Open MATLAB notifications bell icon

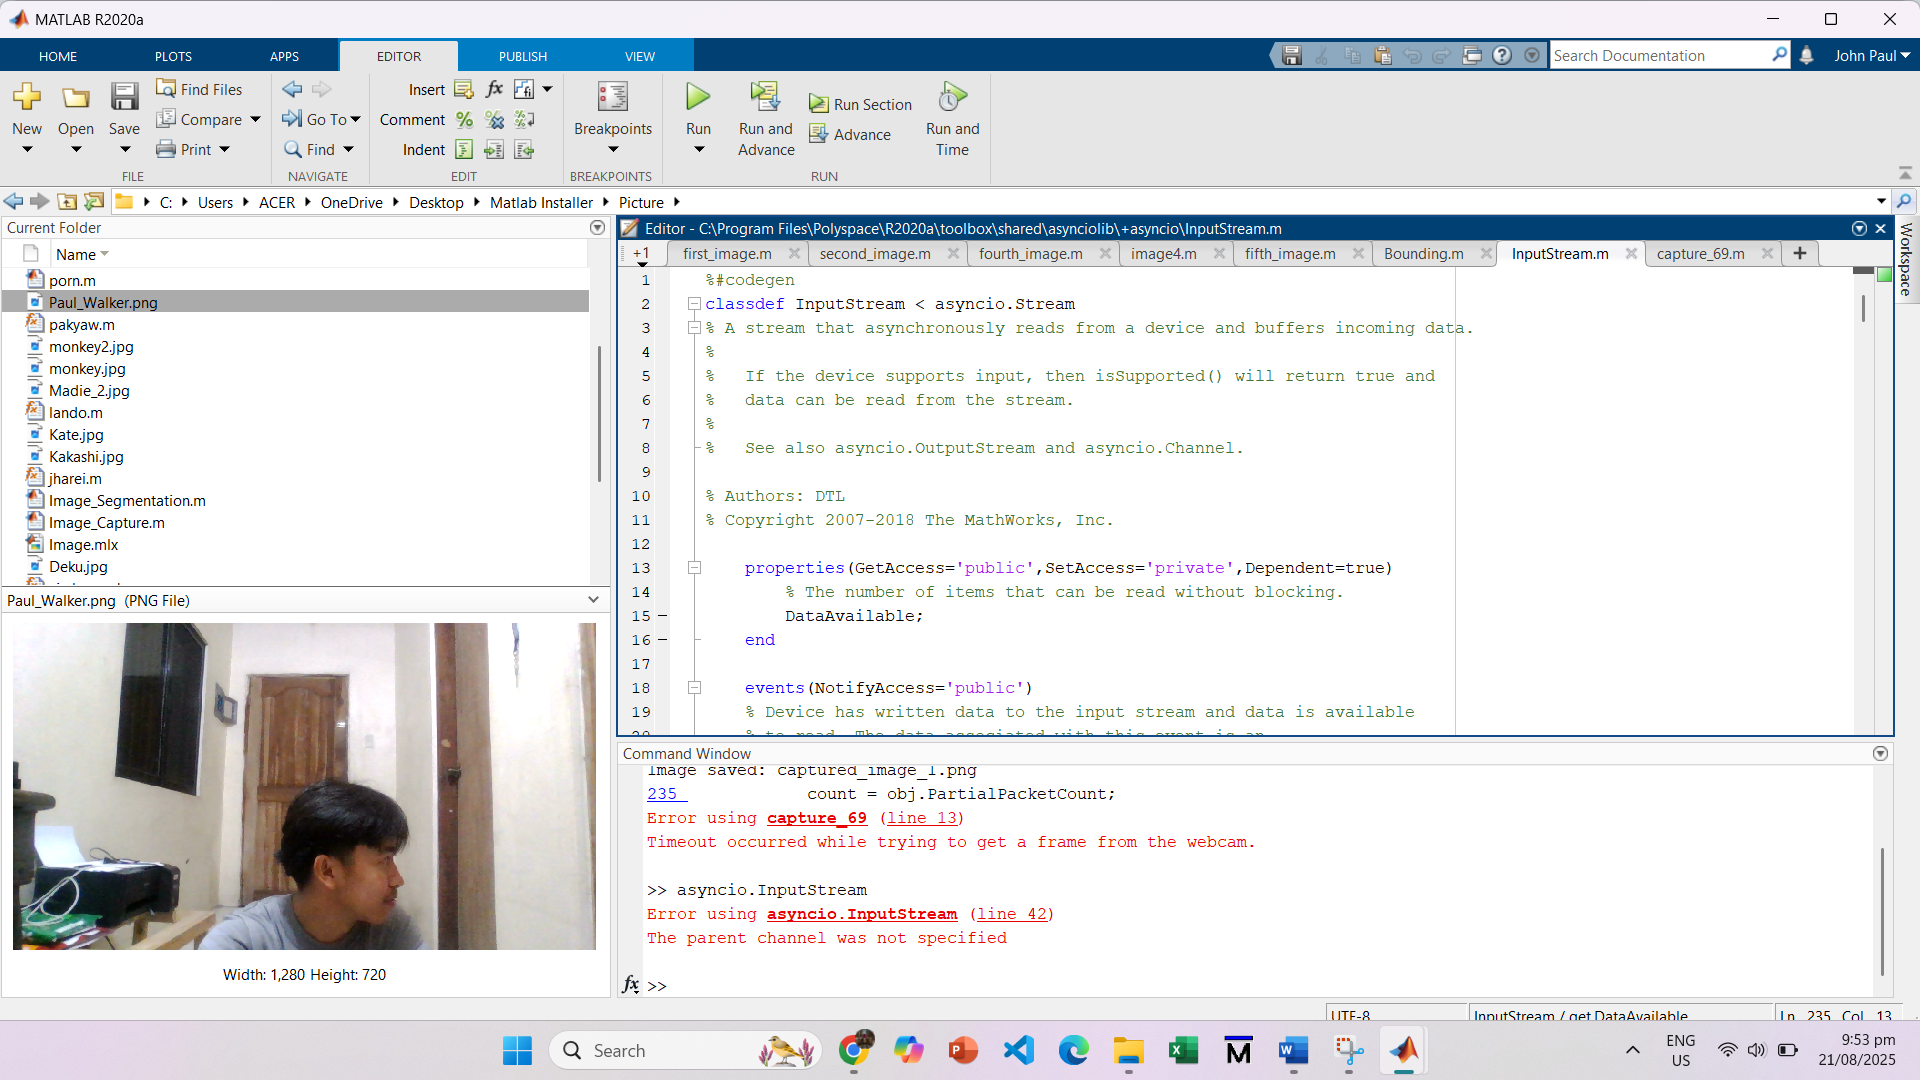click(x=1806, y=56)
